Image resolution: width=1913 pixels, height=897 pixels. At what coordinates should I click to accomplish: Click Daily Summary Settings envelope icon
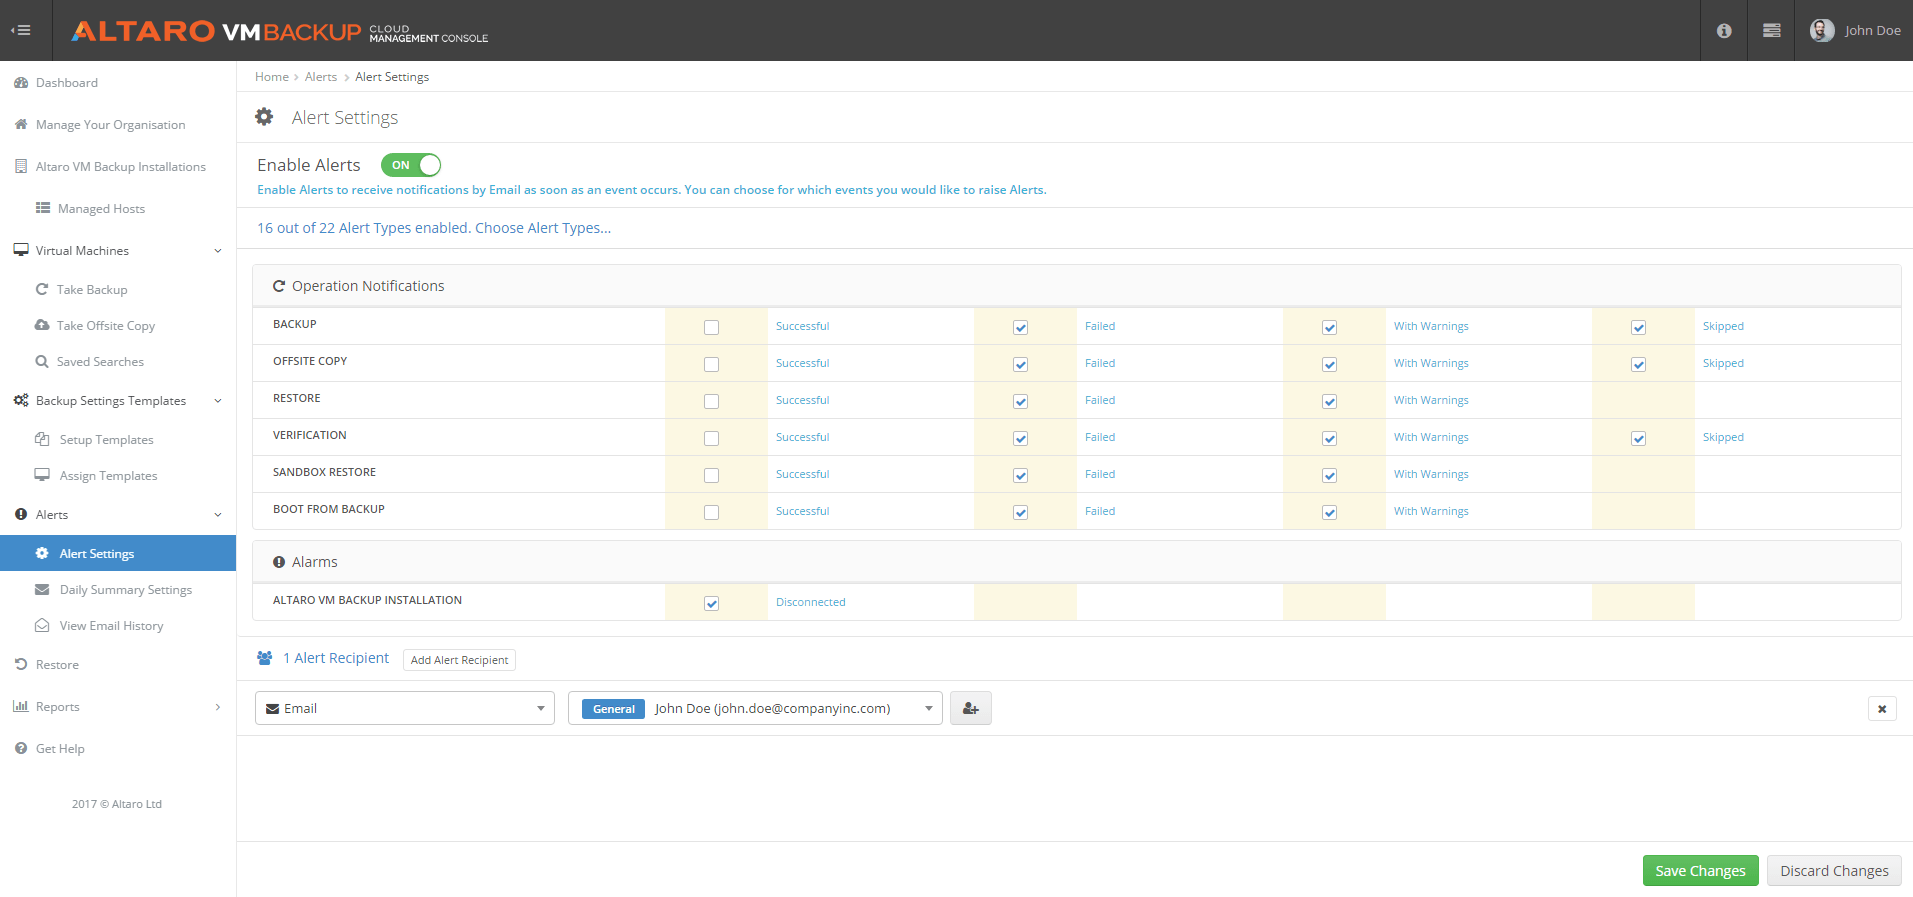click(x=42, y=590)
